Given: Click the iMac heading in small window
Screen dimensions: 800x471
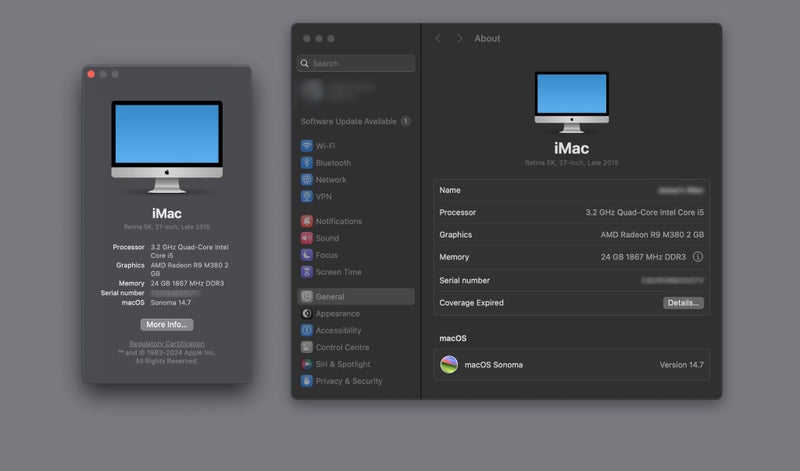Looking at the screenshot, I should coord(167,213).
